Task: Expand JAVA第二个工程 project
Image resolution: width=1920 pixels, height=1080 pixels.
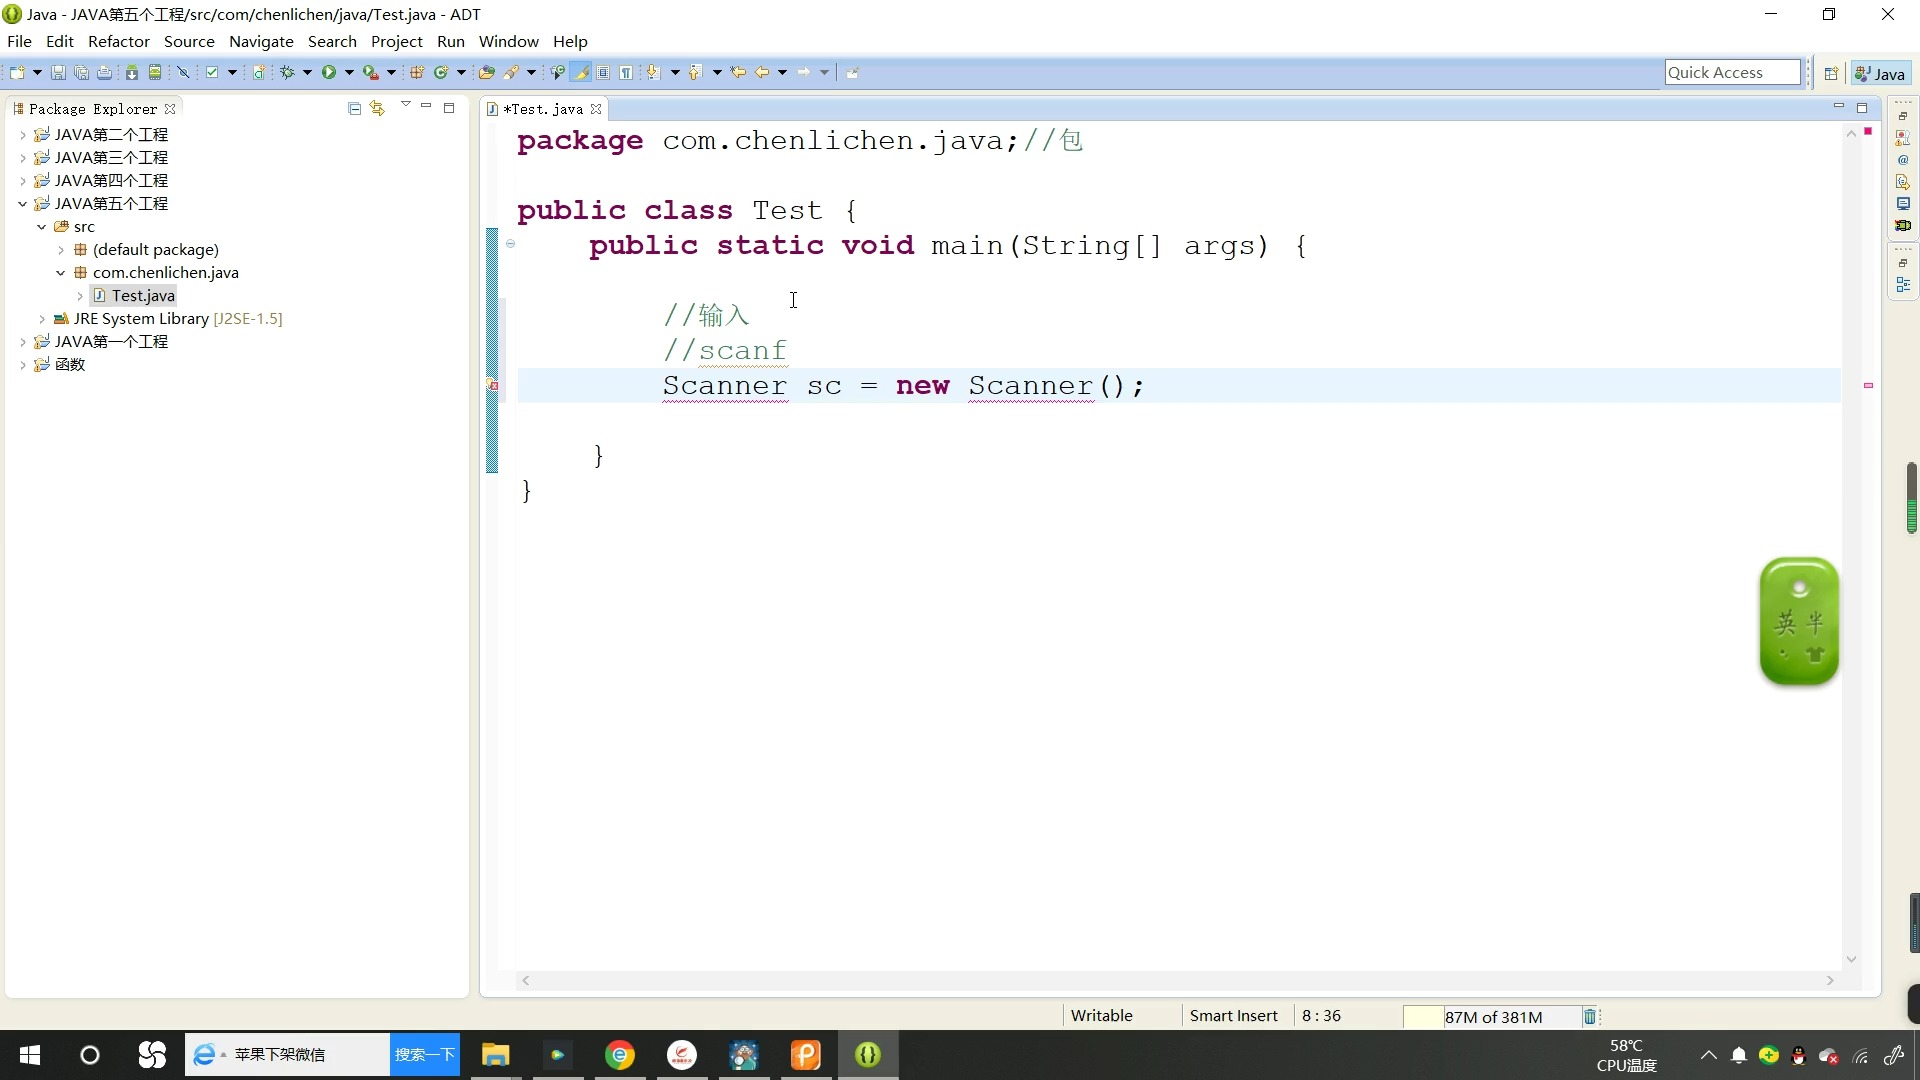Action: click(23, 134)
